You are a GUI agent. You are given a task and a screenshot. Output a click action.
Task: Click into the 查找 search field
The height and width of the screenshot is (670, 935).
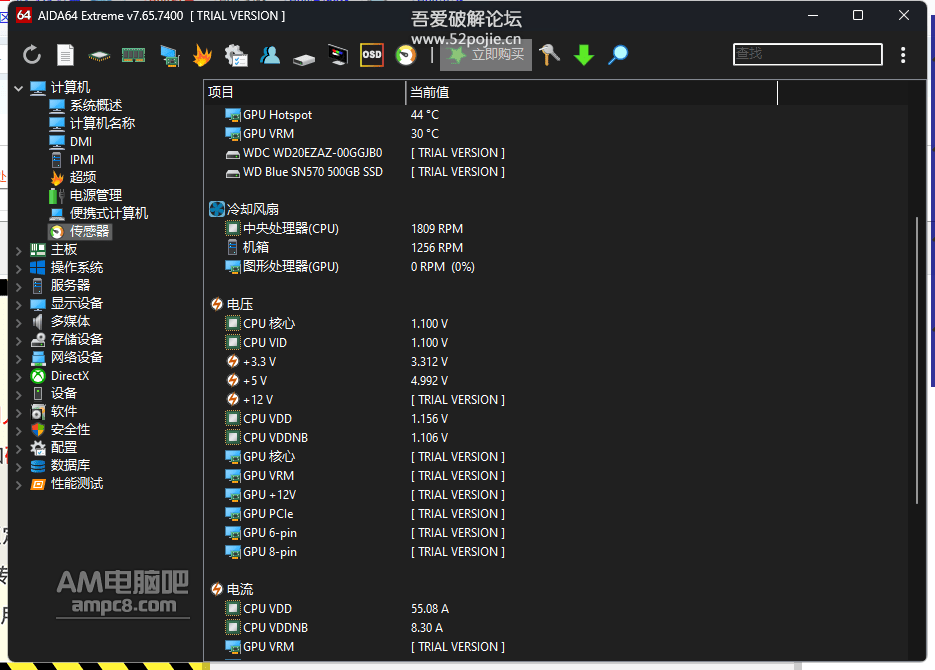[807, 54]
